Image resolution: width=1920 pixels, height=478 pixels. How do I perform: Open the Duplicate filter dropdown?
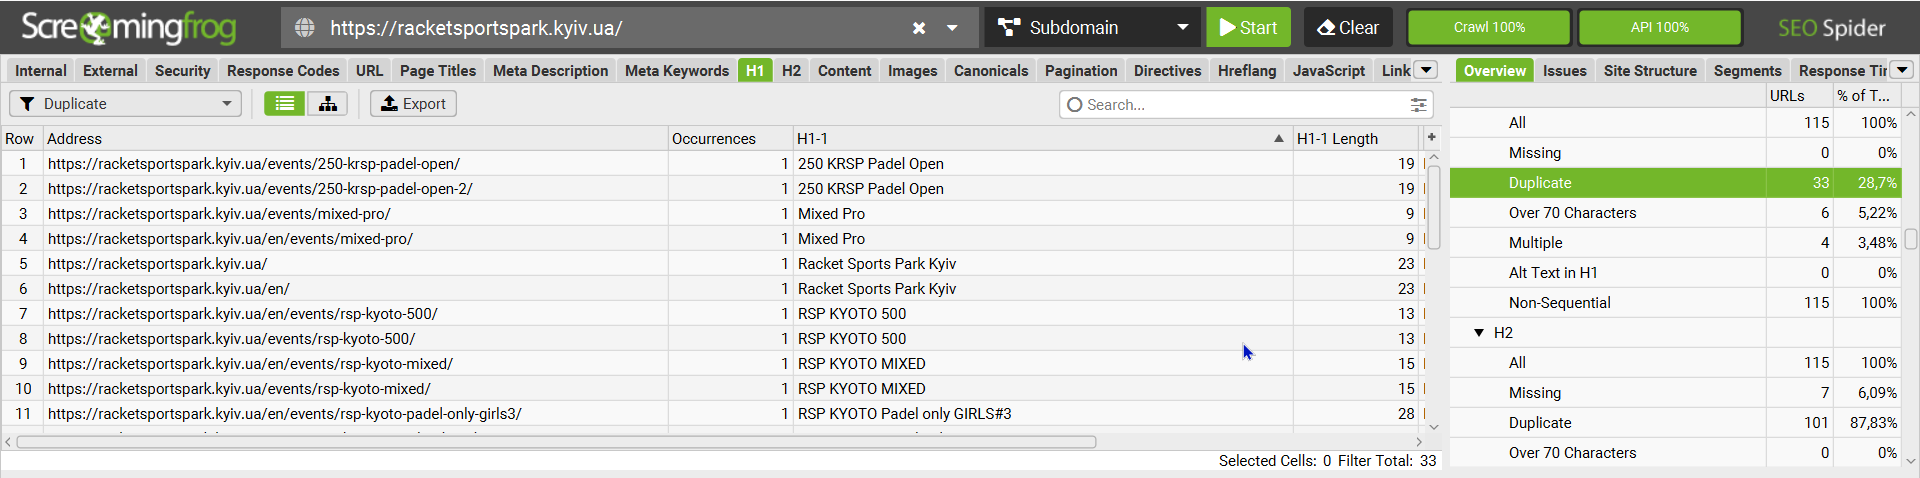point(126,104)
